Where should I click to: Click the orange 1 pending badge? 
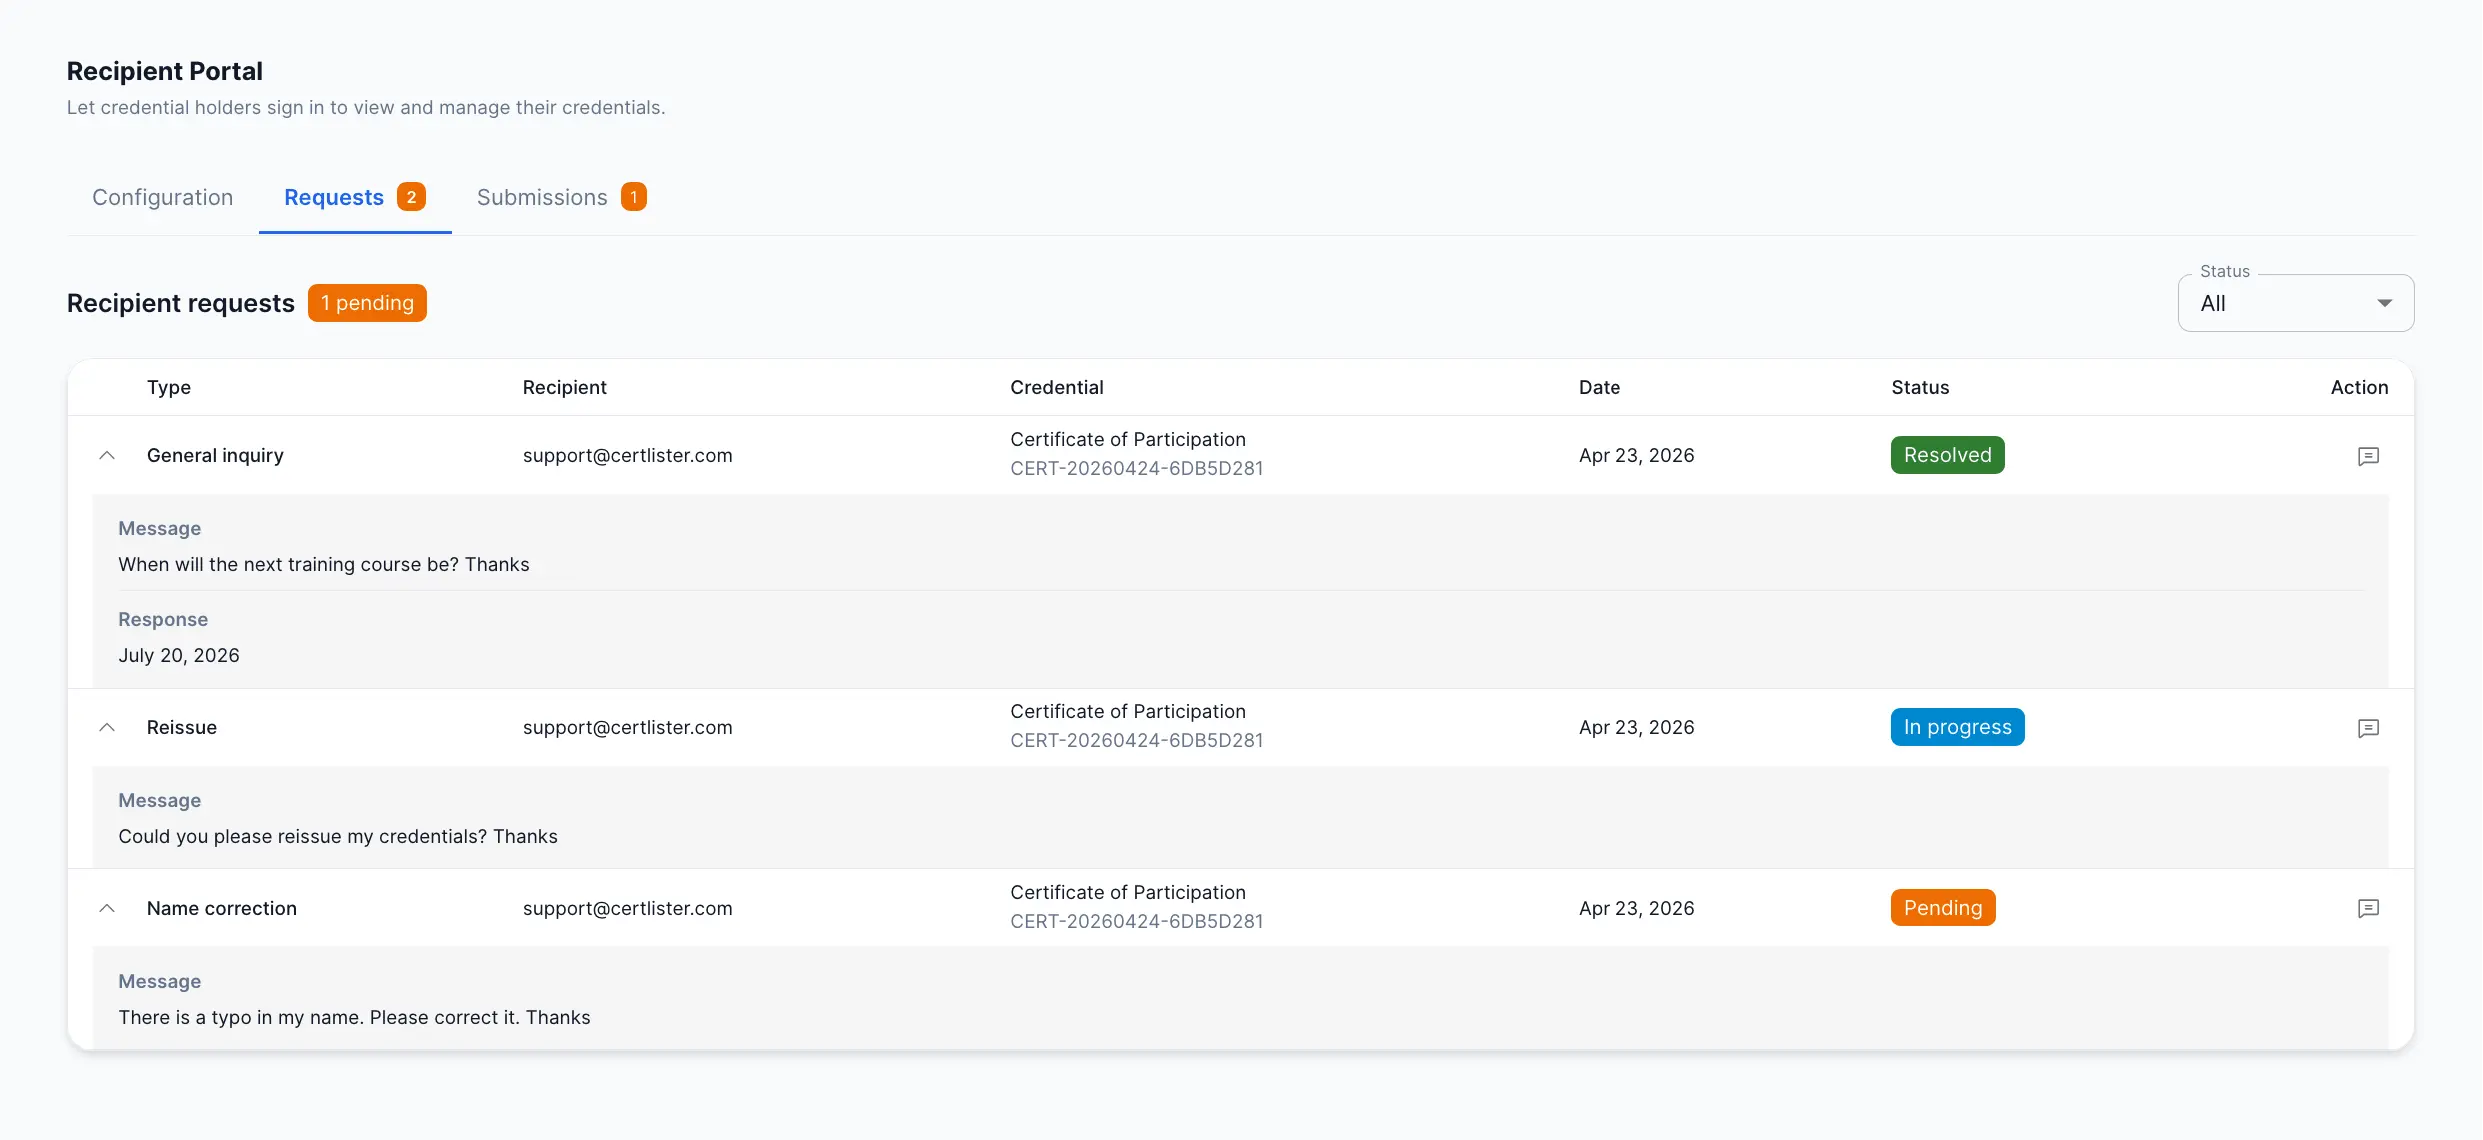click(367, 302)
